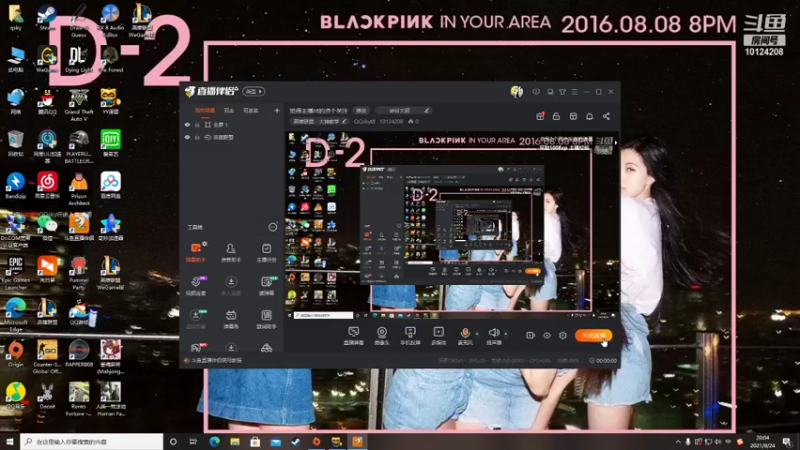The image size is (800, 450).
Task: Click the 00:00:00 stream timer
Action: 603,360
